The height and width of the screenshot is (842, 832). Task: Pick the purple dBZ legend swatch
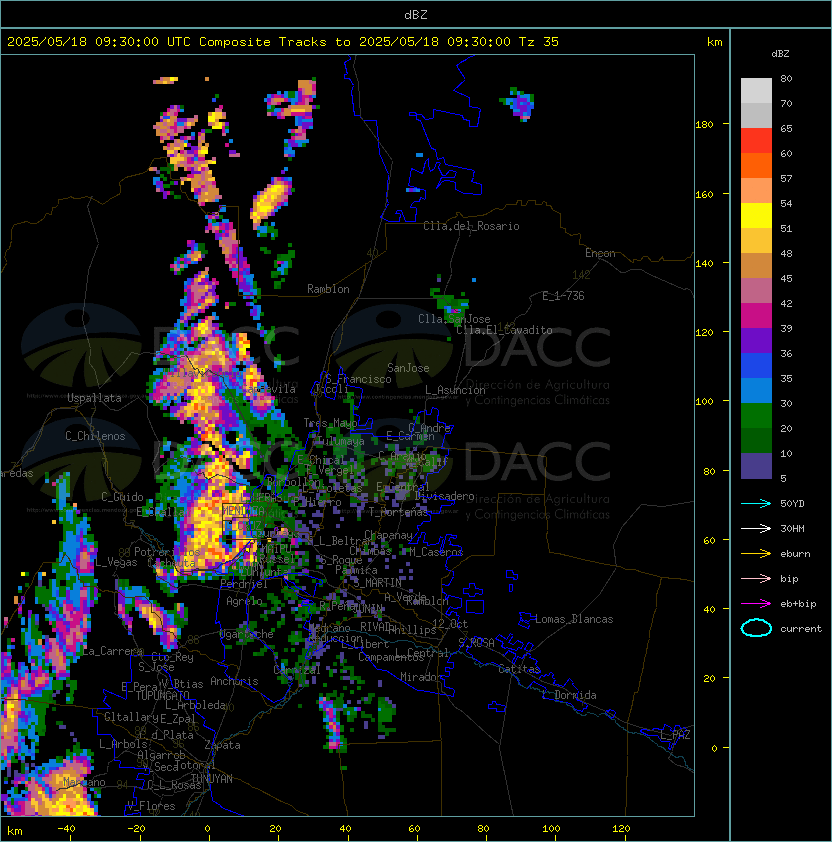[x=756, y=341]
